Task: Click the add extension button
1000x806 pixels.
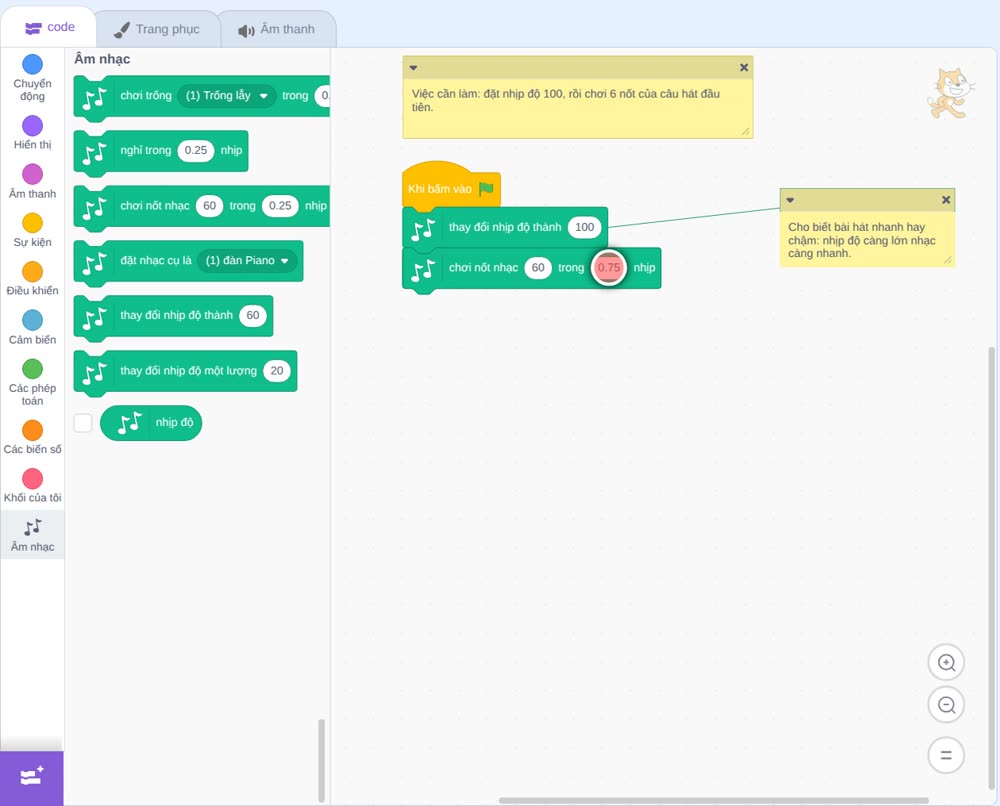Action: (32, 777)
